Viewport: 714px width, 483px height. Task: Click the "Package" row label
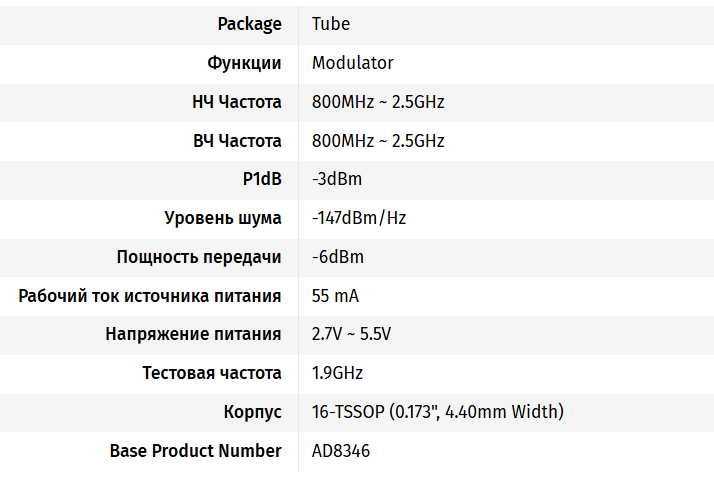(249, 24)
